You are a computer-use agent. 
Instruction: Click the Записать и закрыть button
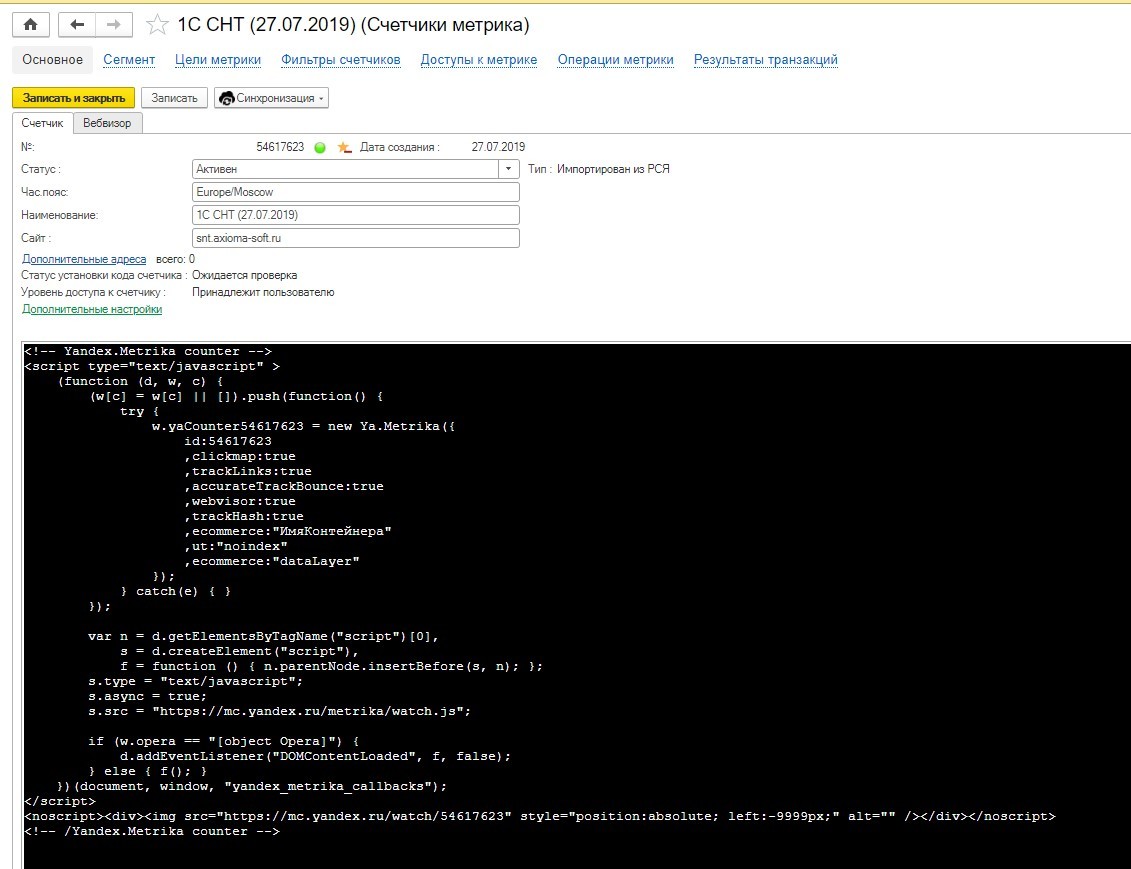coord(74,98)
